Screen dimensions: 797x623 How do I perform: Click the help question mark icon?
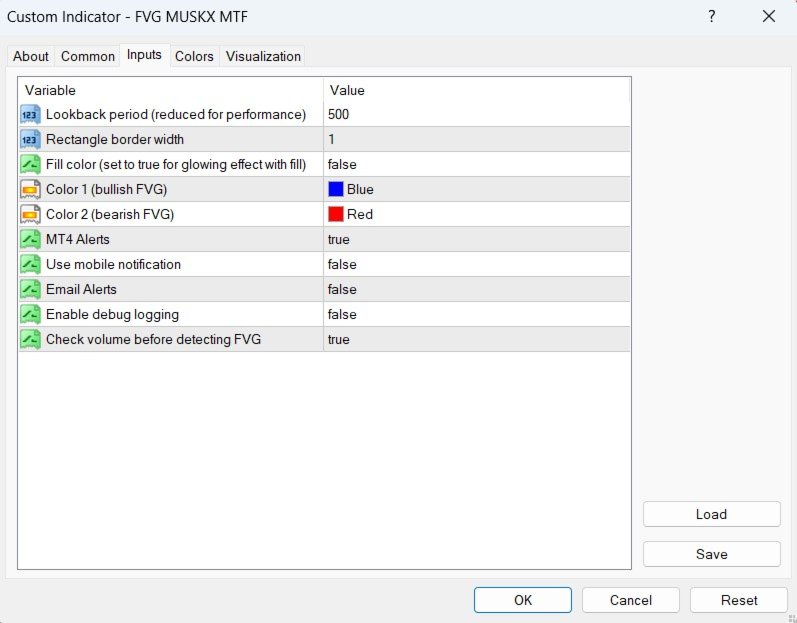click(x=712, y=16)
